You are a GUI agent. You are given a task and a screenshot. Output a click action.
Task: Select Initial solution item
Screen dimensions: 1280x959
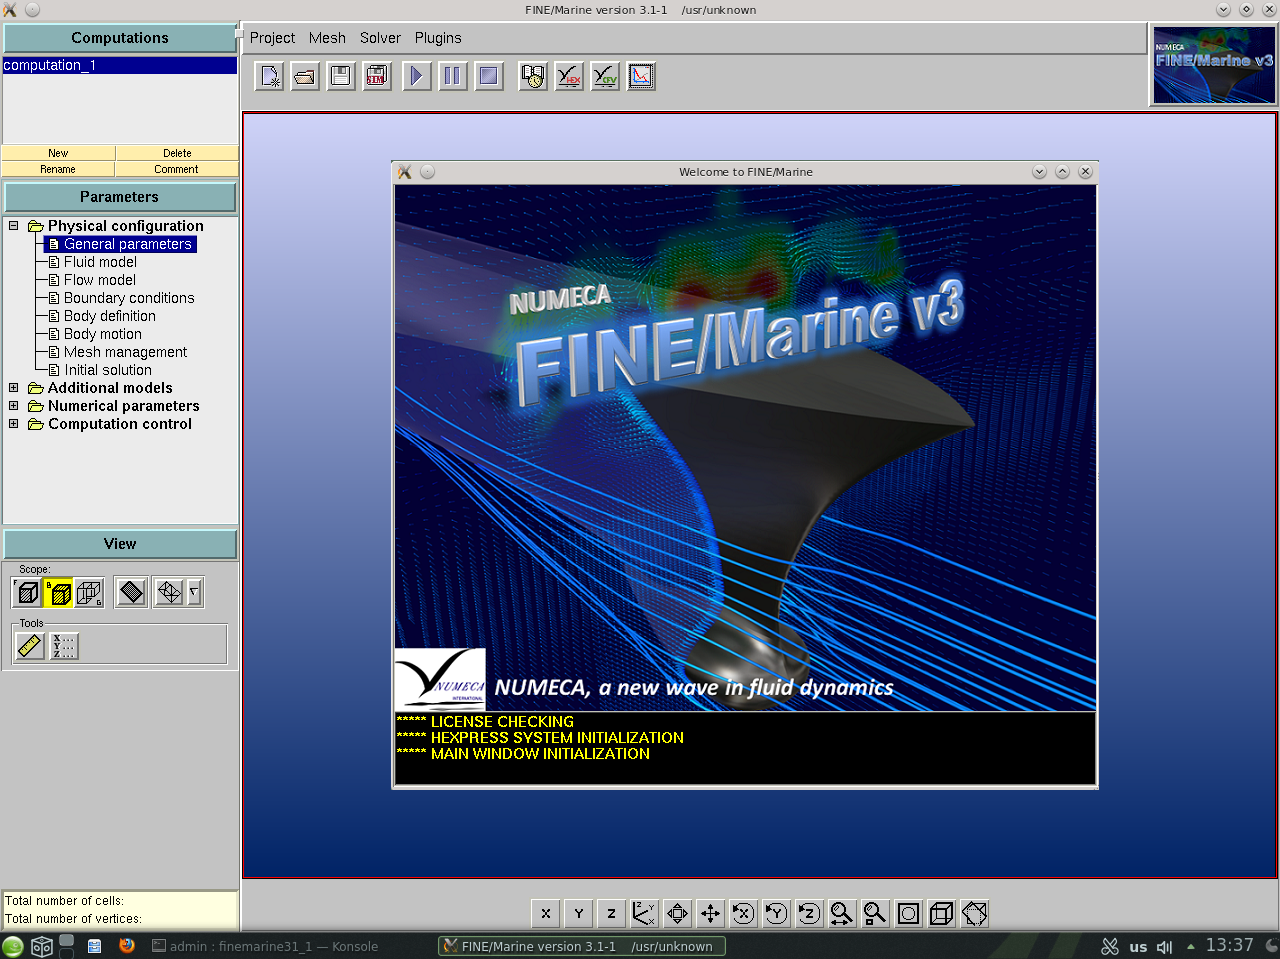108,370
